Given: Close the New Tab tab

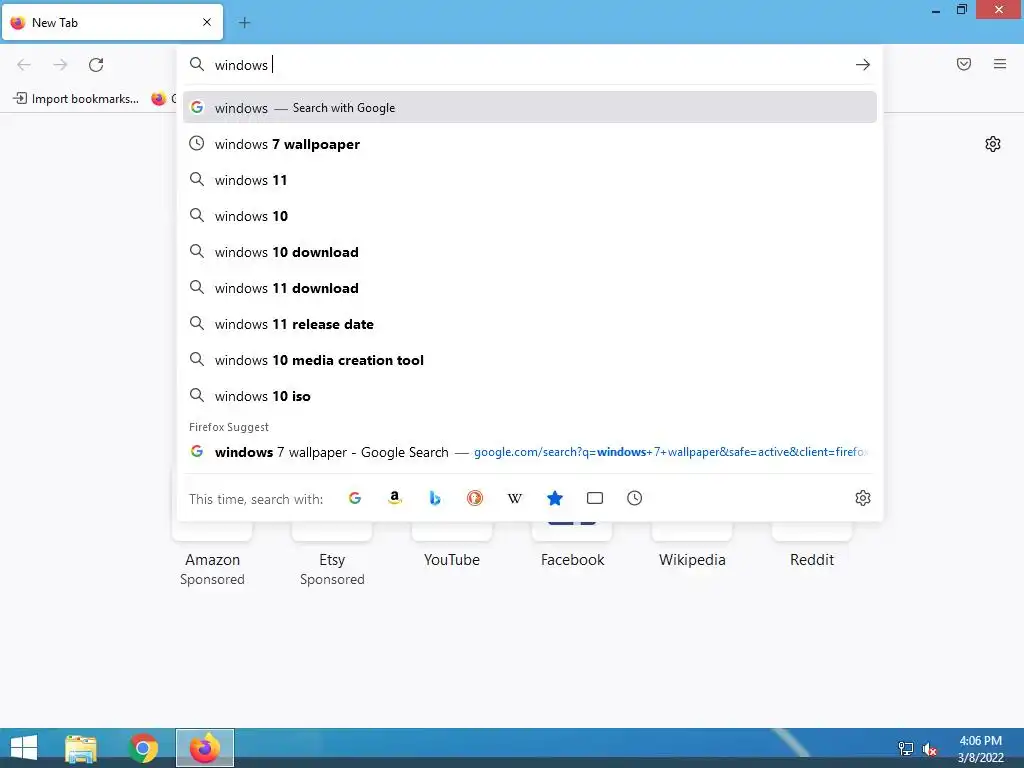Looking at the screenshot, I should point(207,22).
